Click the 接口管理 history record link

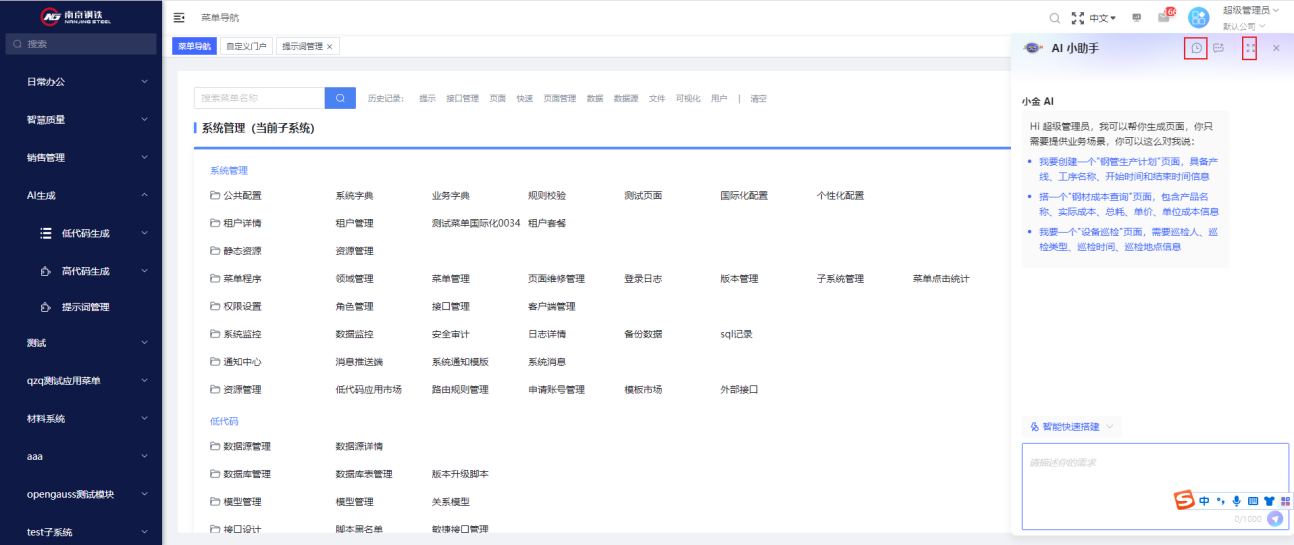(462, 98)
